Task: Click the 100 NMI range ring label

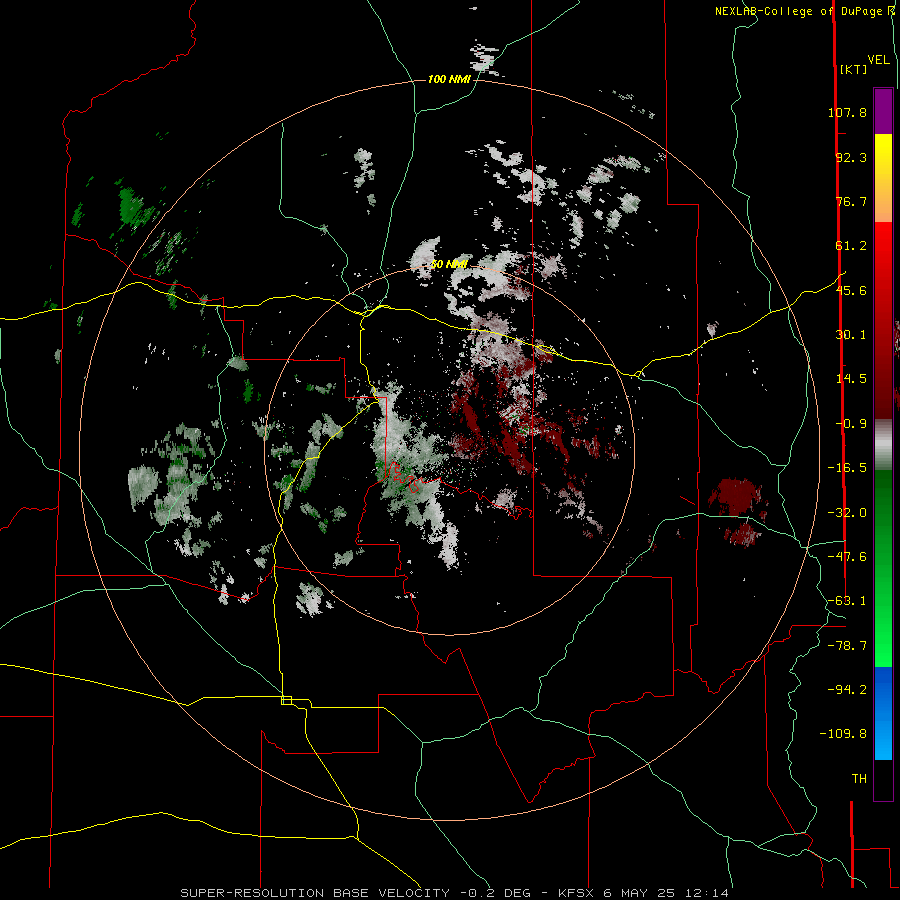Action: (x=449, y=79)
